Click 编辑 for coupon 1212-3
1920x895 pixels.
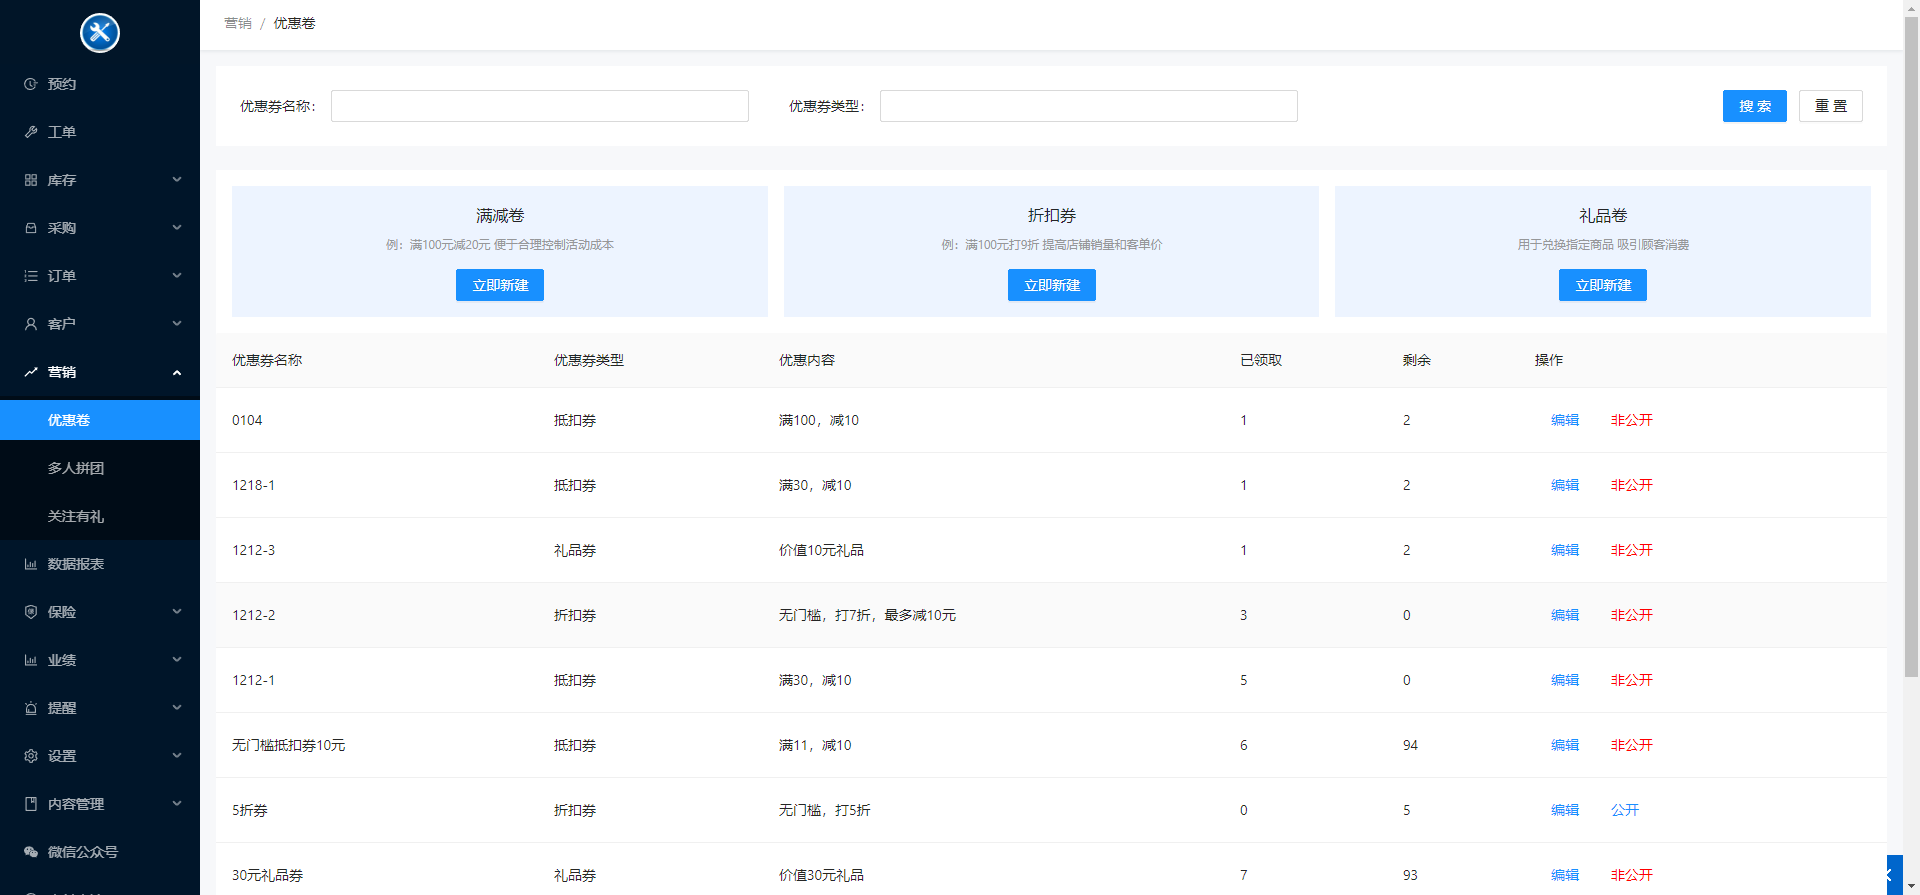(1565, 550)
